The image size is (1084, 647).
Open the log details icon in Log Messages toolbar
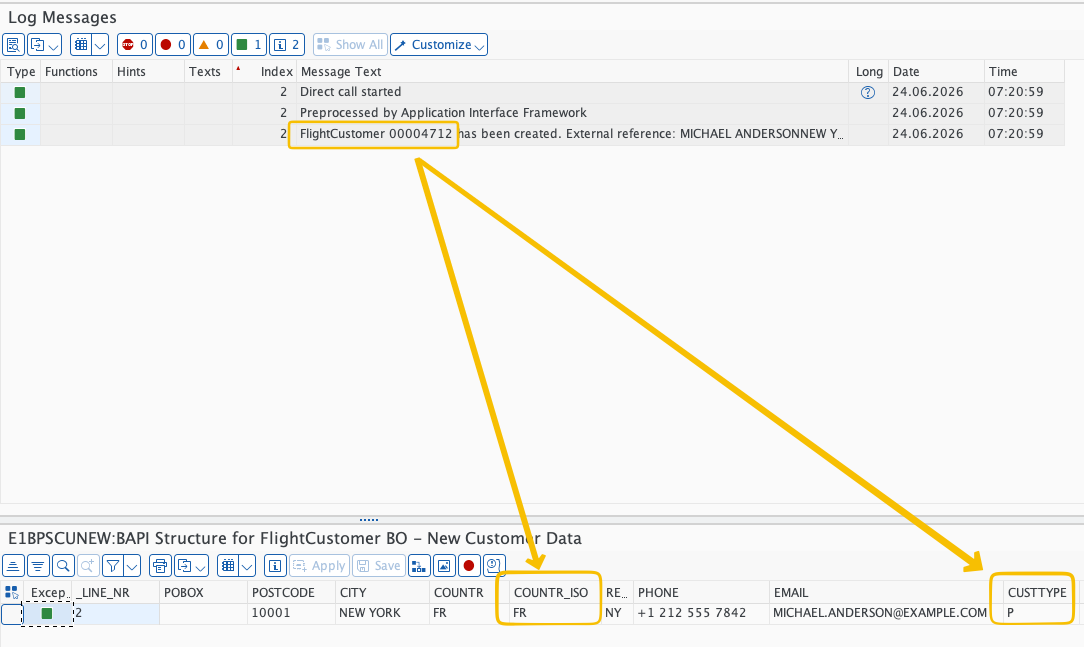13,45
